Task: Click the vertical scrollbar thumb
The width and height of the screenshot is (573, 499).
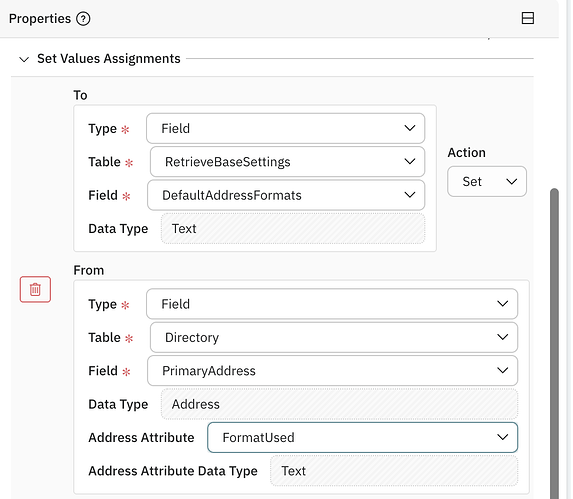Action: 554,343
